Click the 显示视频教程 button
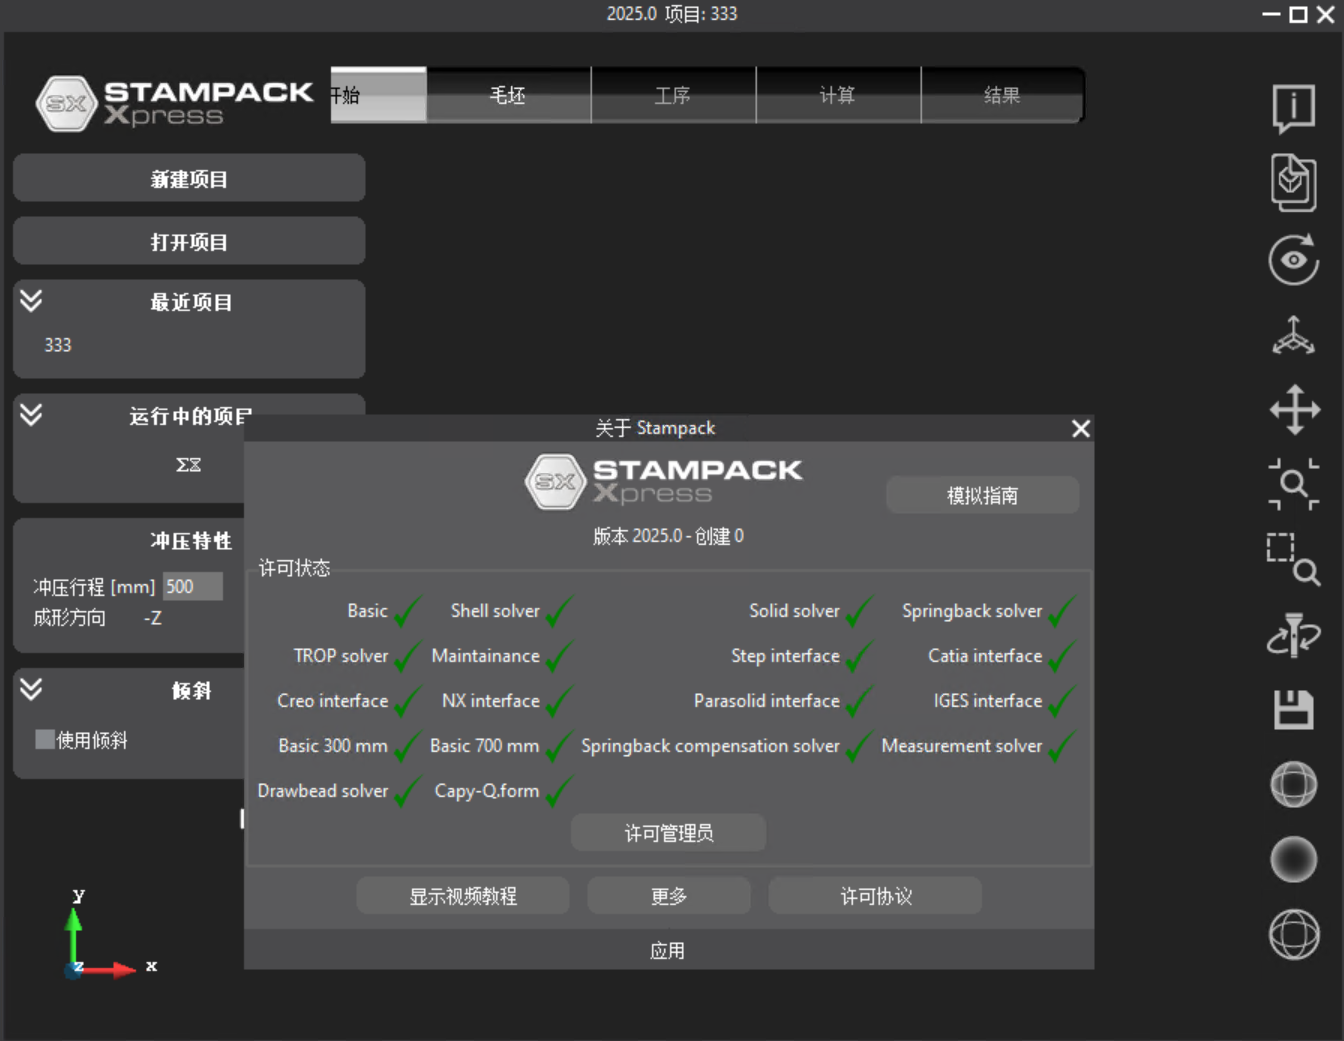Viewport: 1344px width, 1041px height. coord(463,896)
